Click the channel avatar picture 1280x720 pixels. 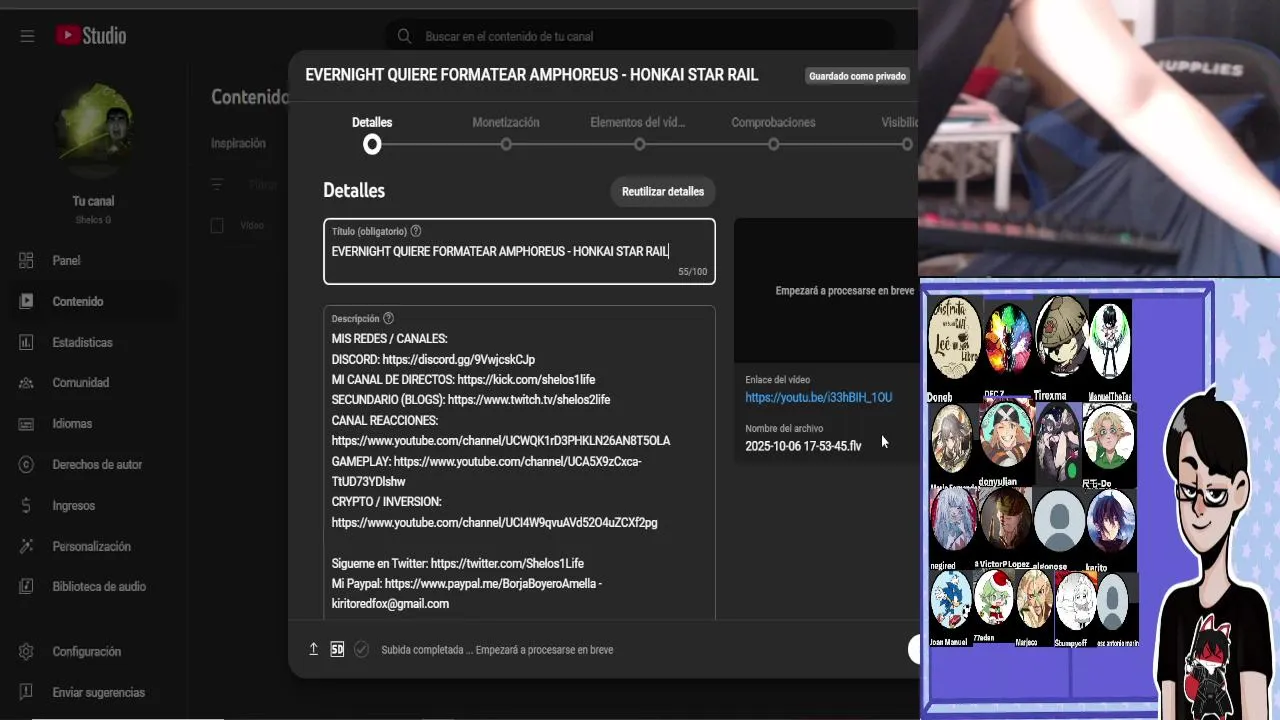tap(93, 130)
